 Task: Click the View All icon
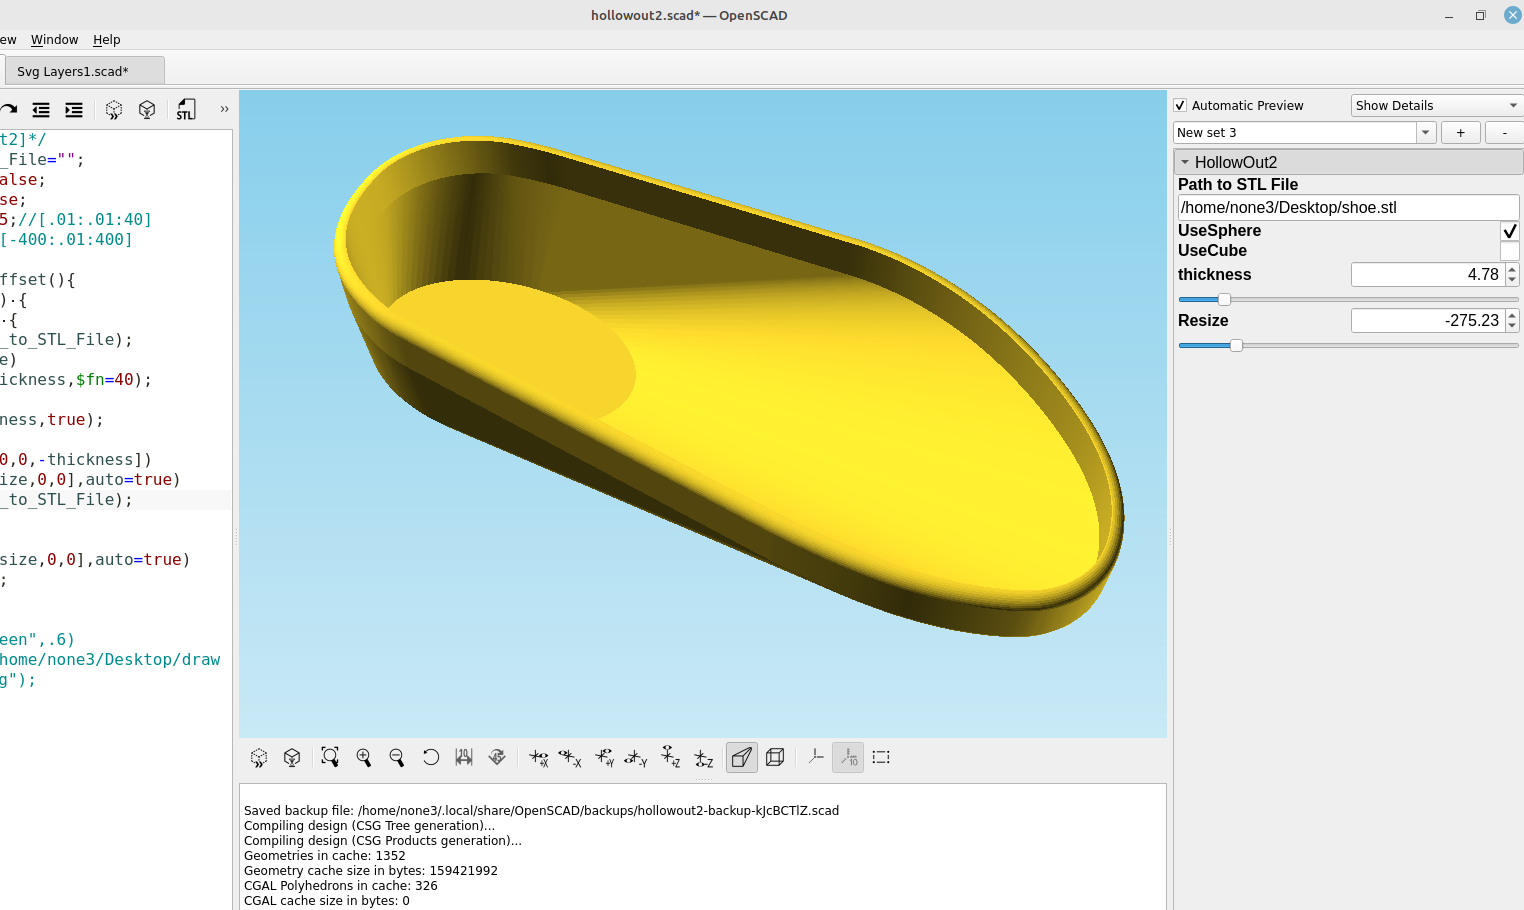(x=330, y=757)
